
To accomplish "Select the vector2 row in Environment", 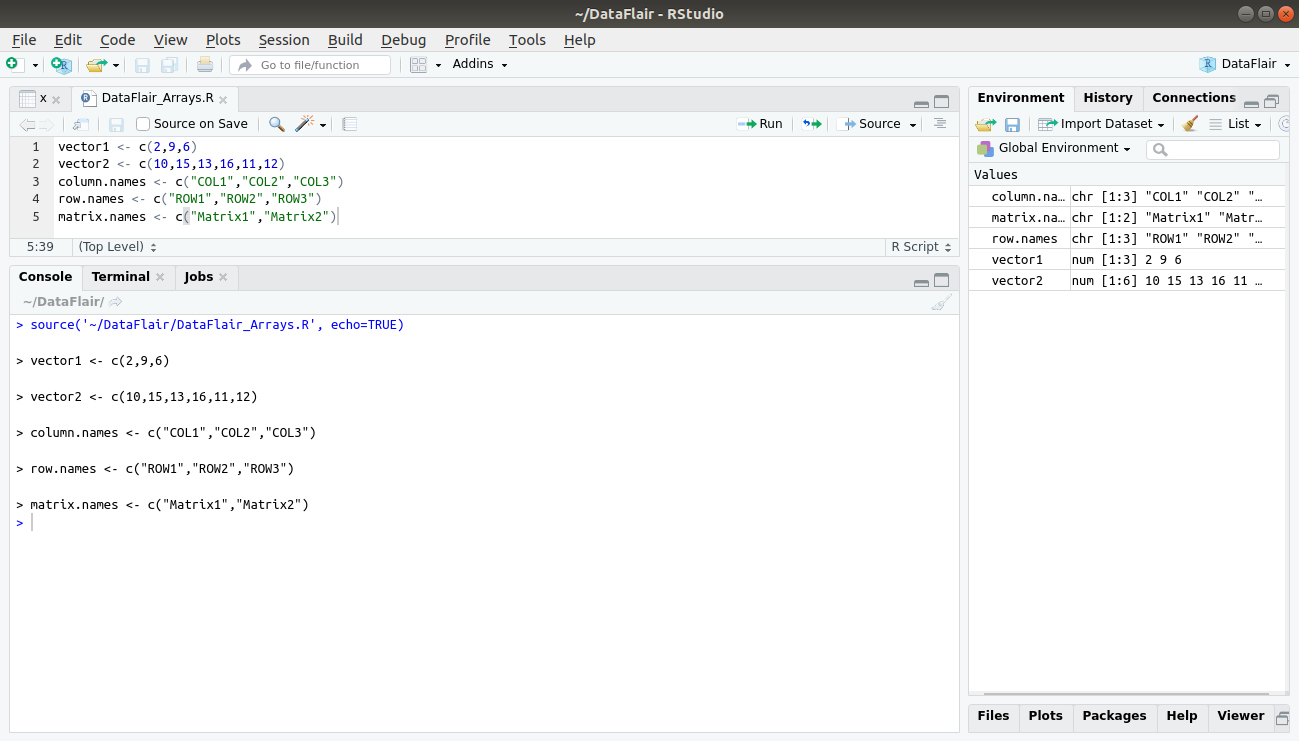I will tap(1128, 281).
